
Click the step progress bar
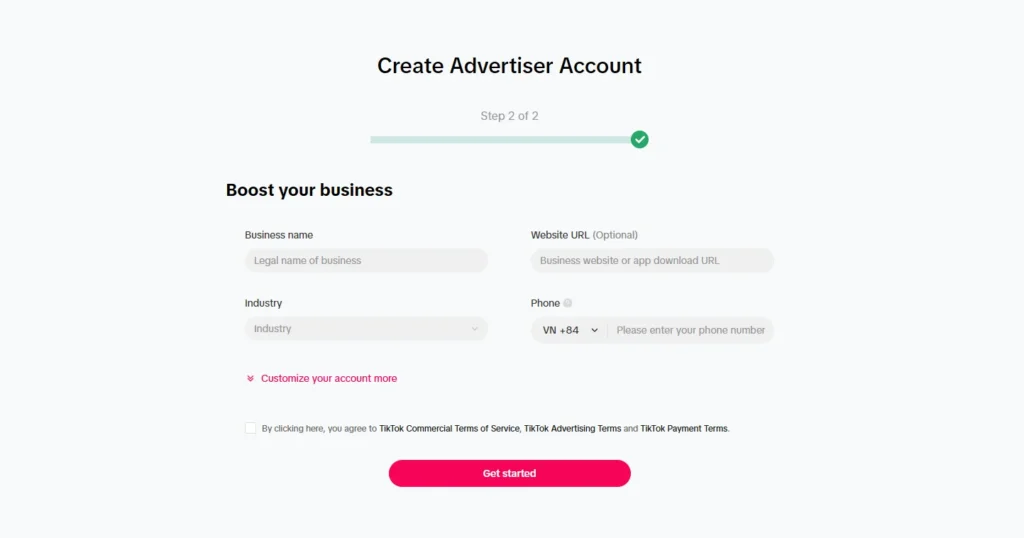pos(500,140)
